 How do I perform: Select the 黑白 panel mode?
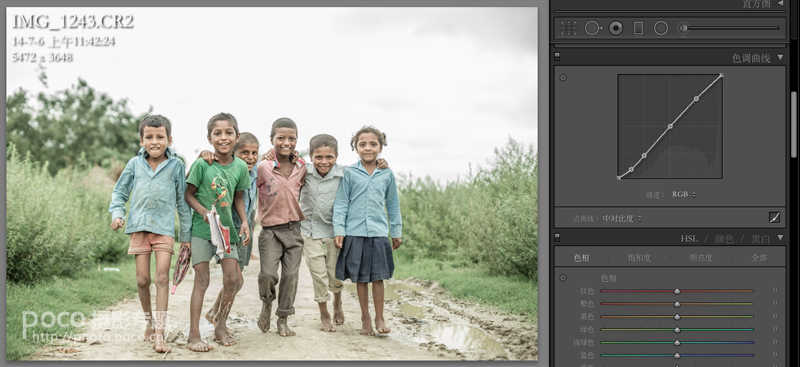click(x=760, y=238)
